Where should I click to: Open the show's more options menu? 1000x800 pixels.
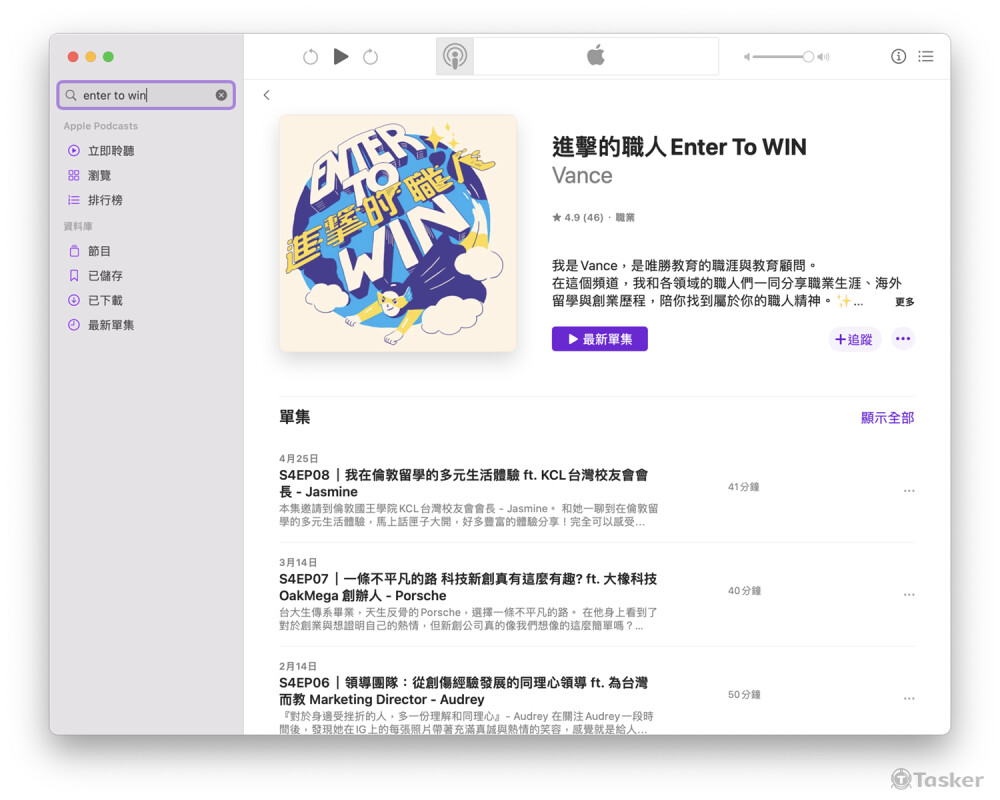coord(903,339)
